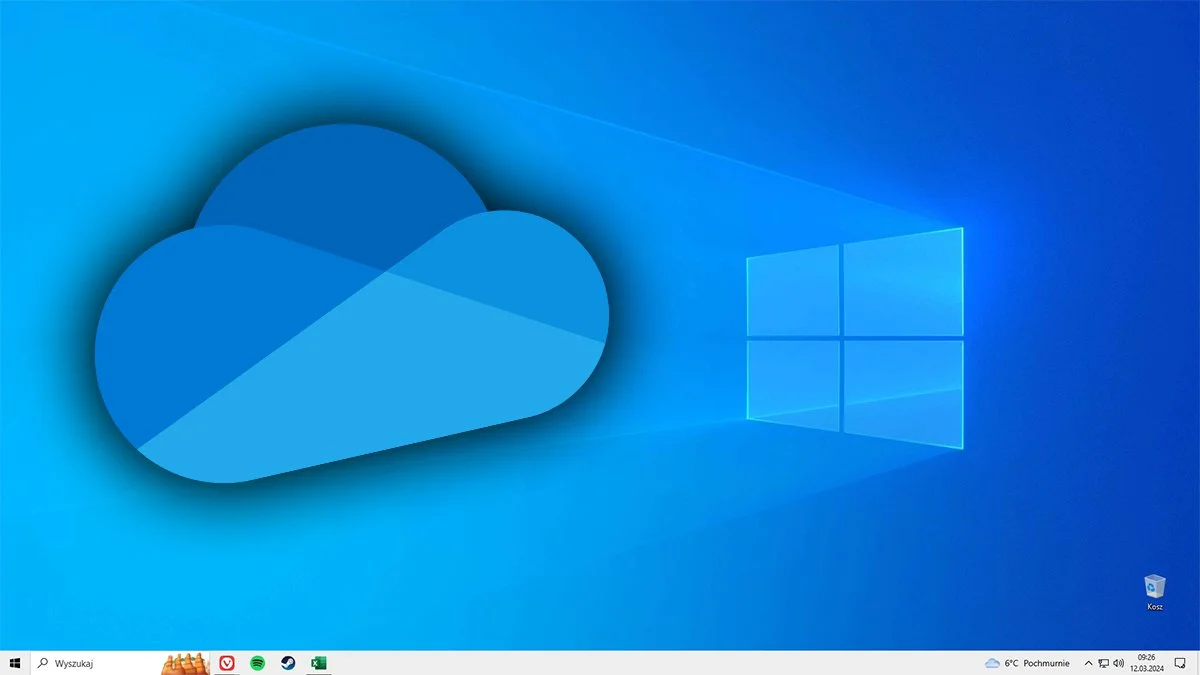The width and height of the screenshot is (1200, 675).
Task: Open the Start menu from taskbar
Action: [15, 663]
